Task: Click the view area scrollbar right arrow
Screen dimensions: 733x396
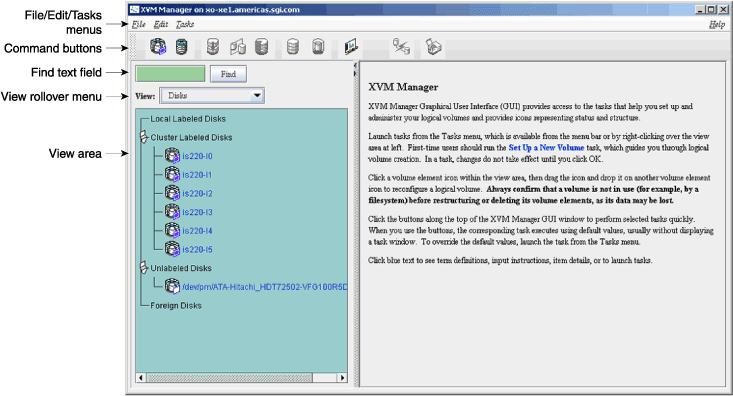Action: (342, 377)
